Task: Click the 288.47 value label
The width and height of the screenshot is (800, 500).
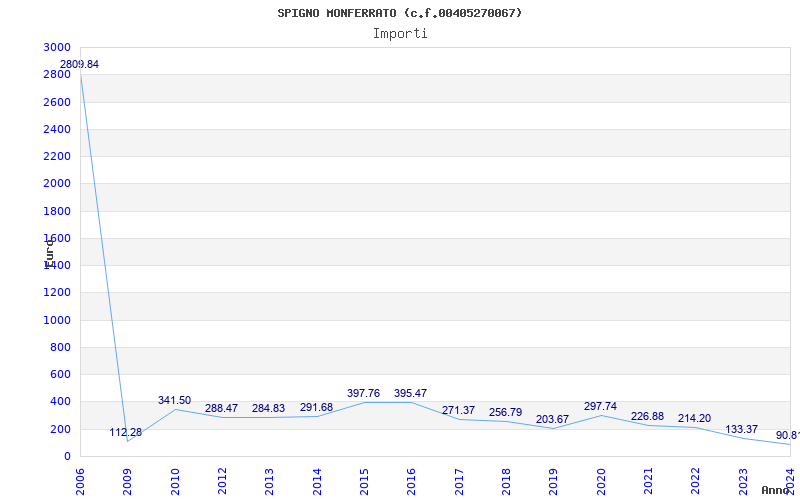Action: (x=221, y=409)
